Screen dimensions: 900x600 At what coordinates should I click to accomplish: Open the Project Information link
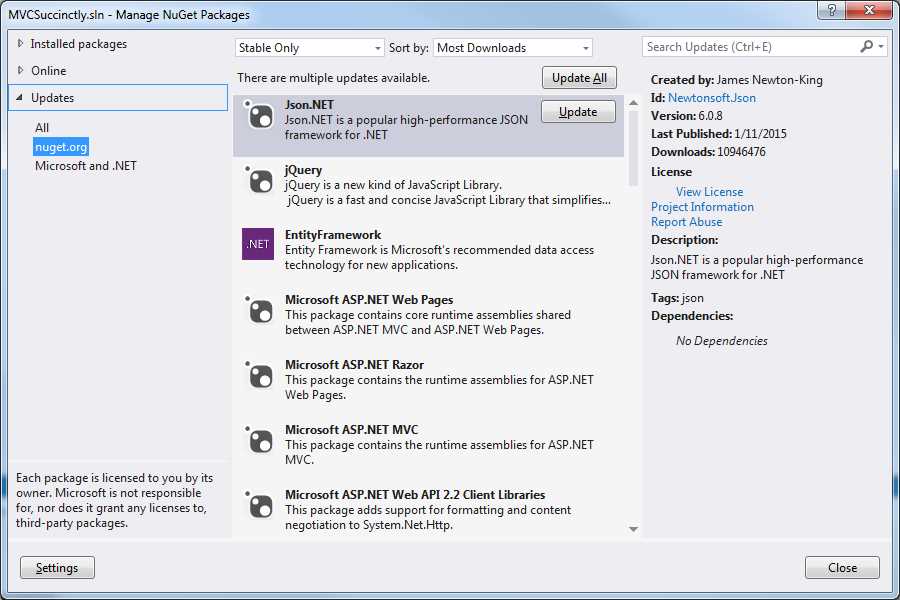pyautogui.click(x=702, y=207)
